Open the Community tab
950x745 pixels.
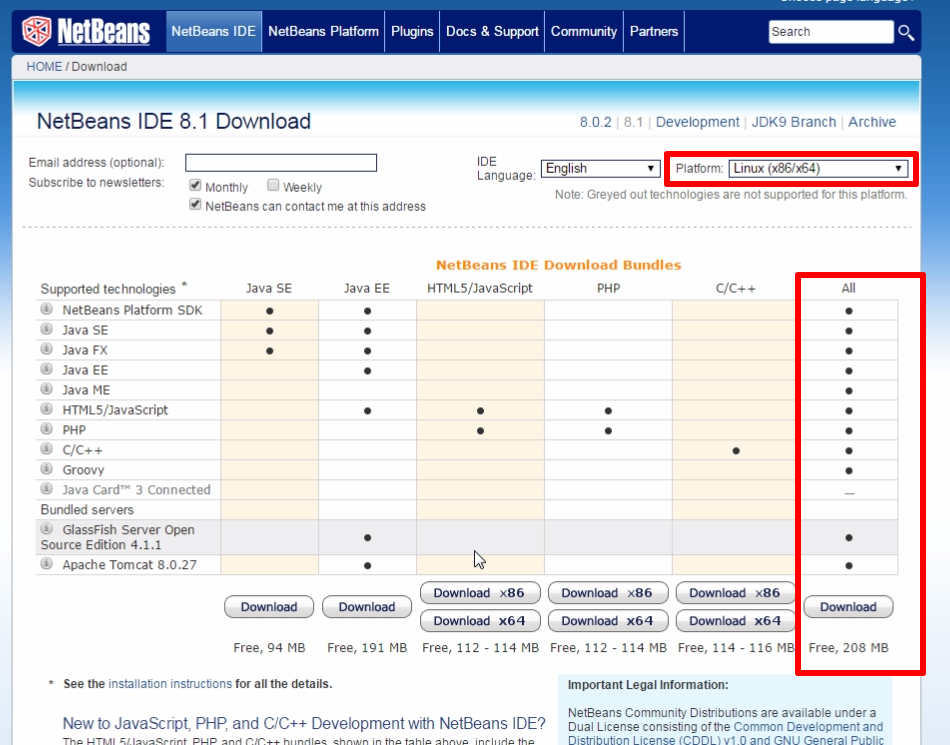click(584, 31)
